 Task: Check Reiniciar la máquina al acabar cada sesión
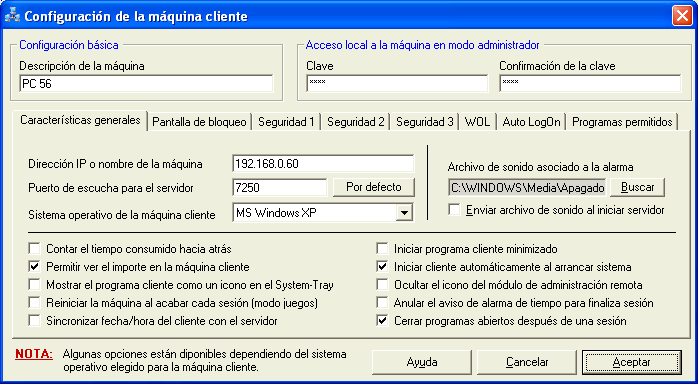click(x=34, y=303)
